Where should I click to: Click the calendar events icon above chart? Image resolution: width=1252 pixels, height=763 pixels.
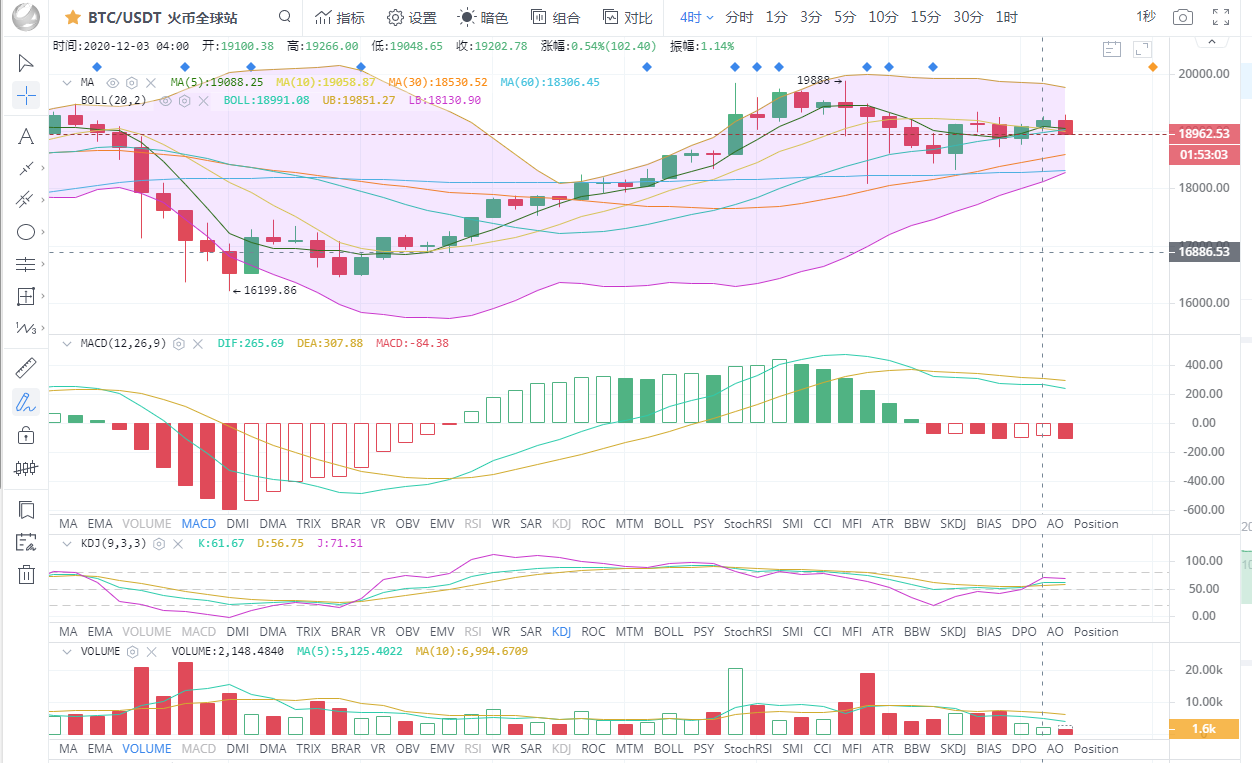click(1112, 48)
